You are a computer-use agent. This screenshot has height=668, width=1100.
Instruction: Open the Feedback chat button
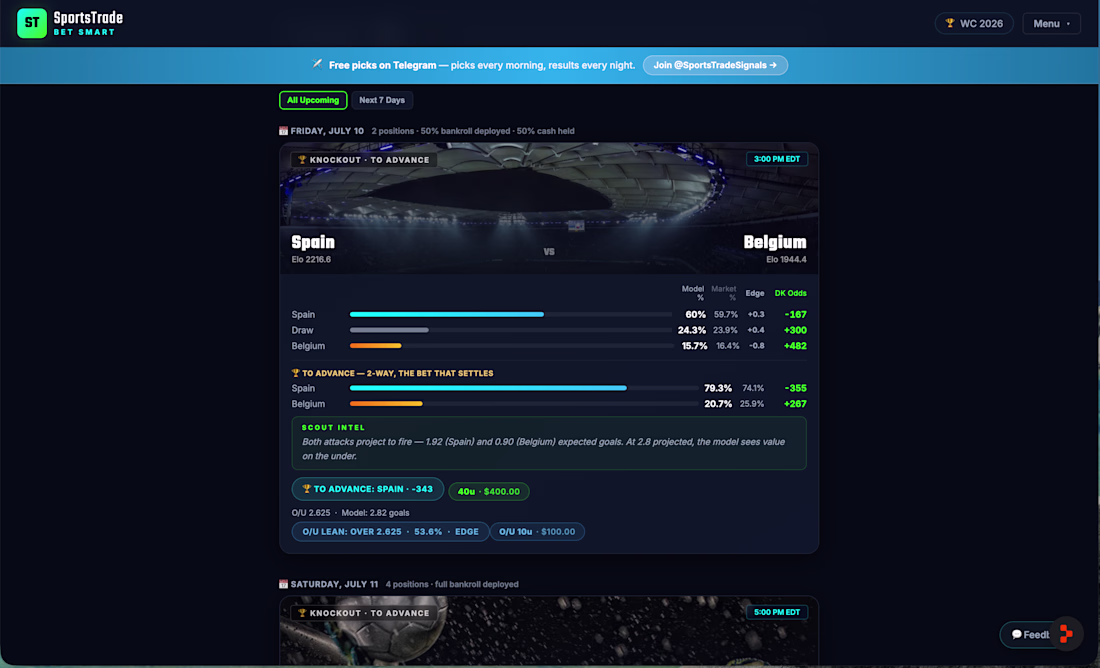1028,634
